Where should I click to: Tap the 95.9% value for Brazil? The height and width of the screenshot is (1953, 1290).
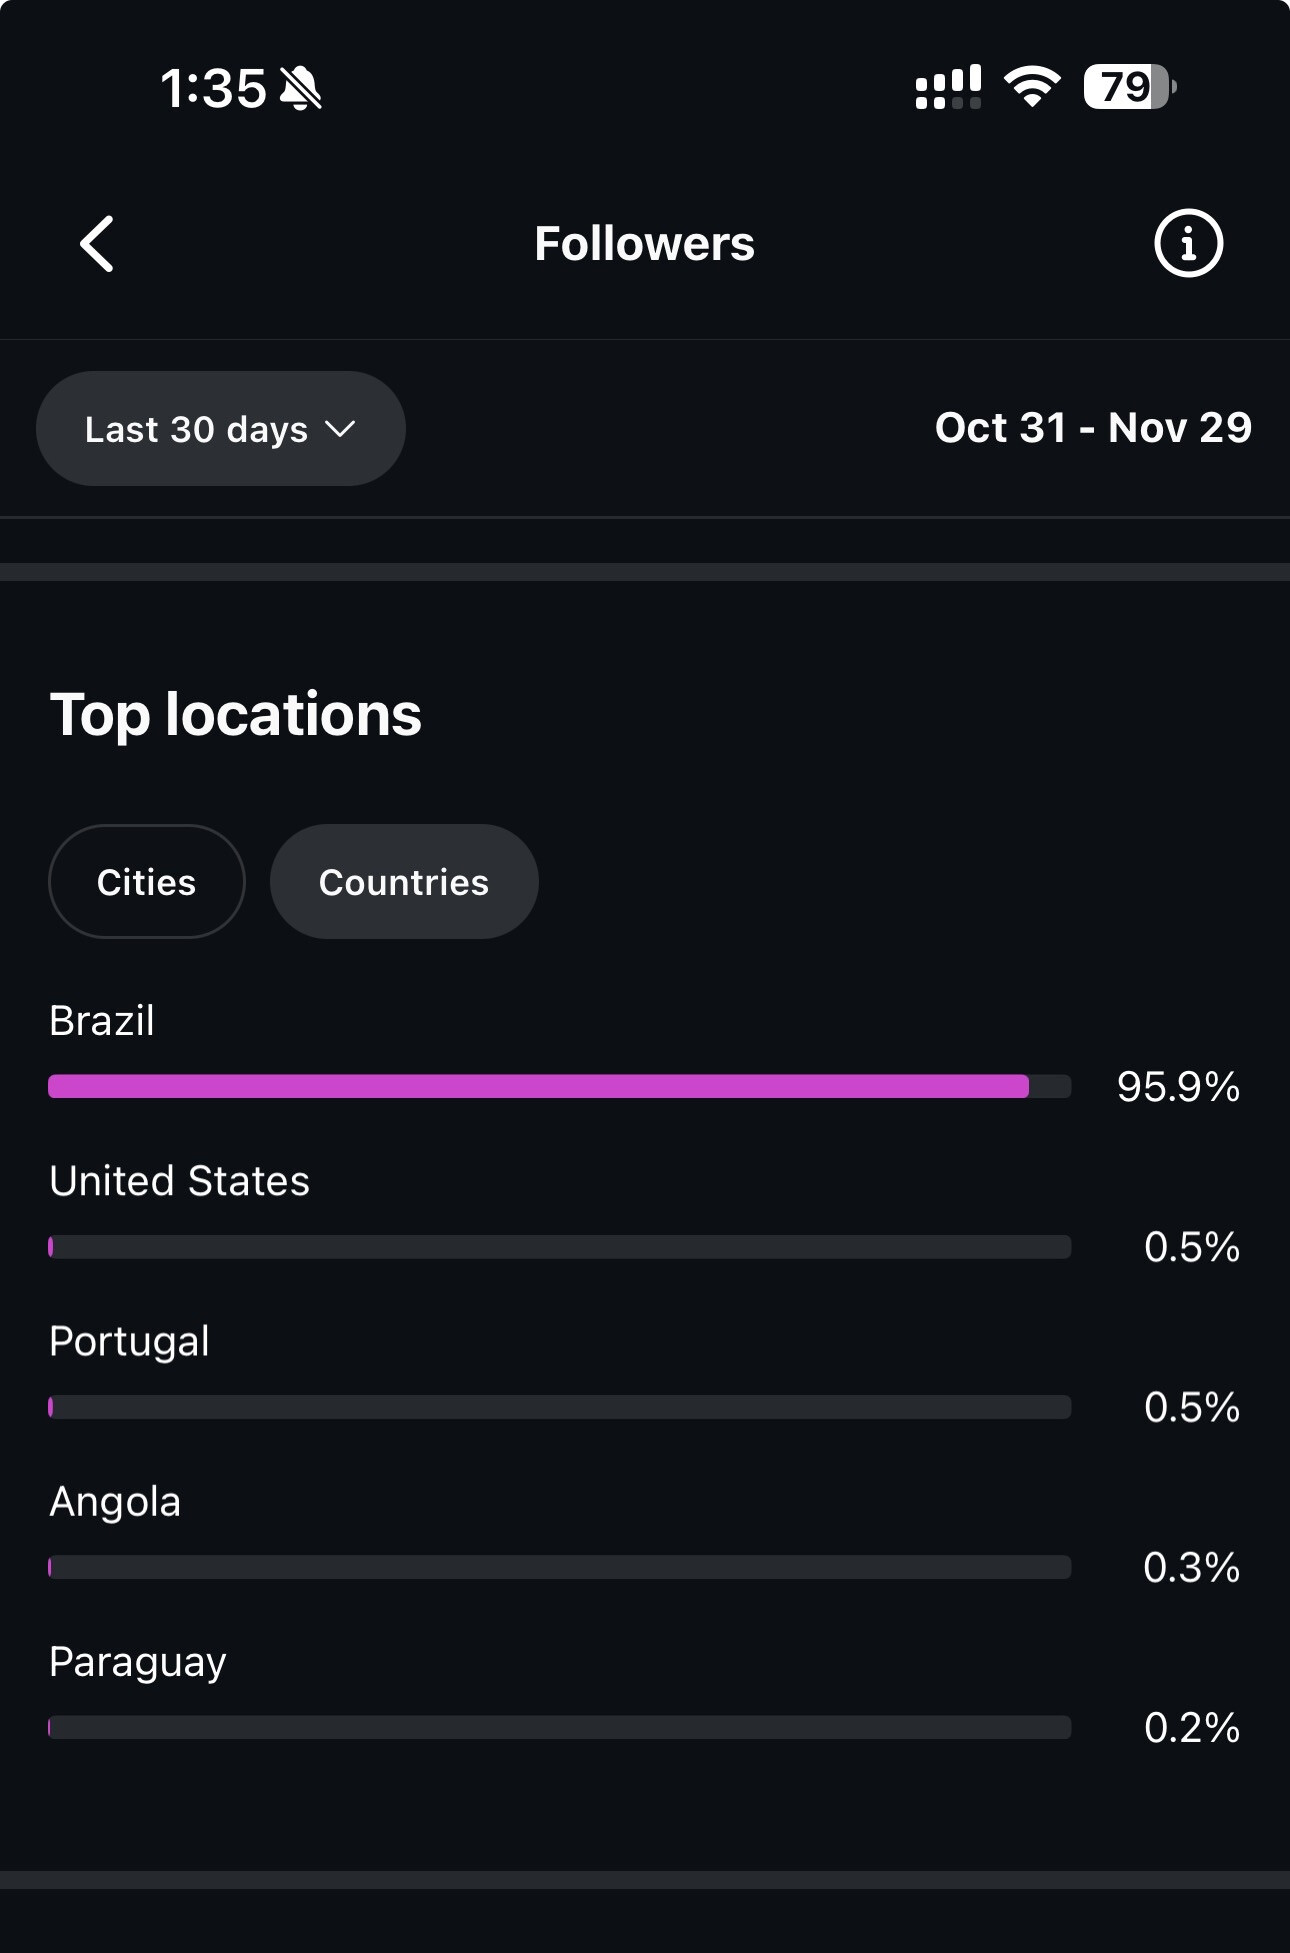1178,1087
